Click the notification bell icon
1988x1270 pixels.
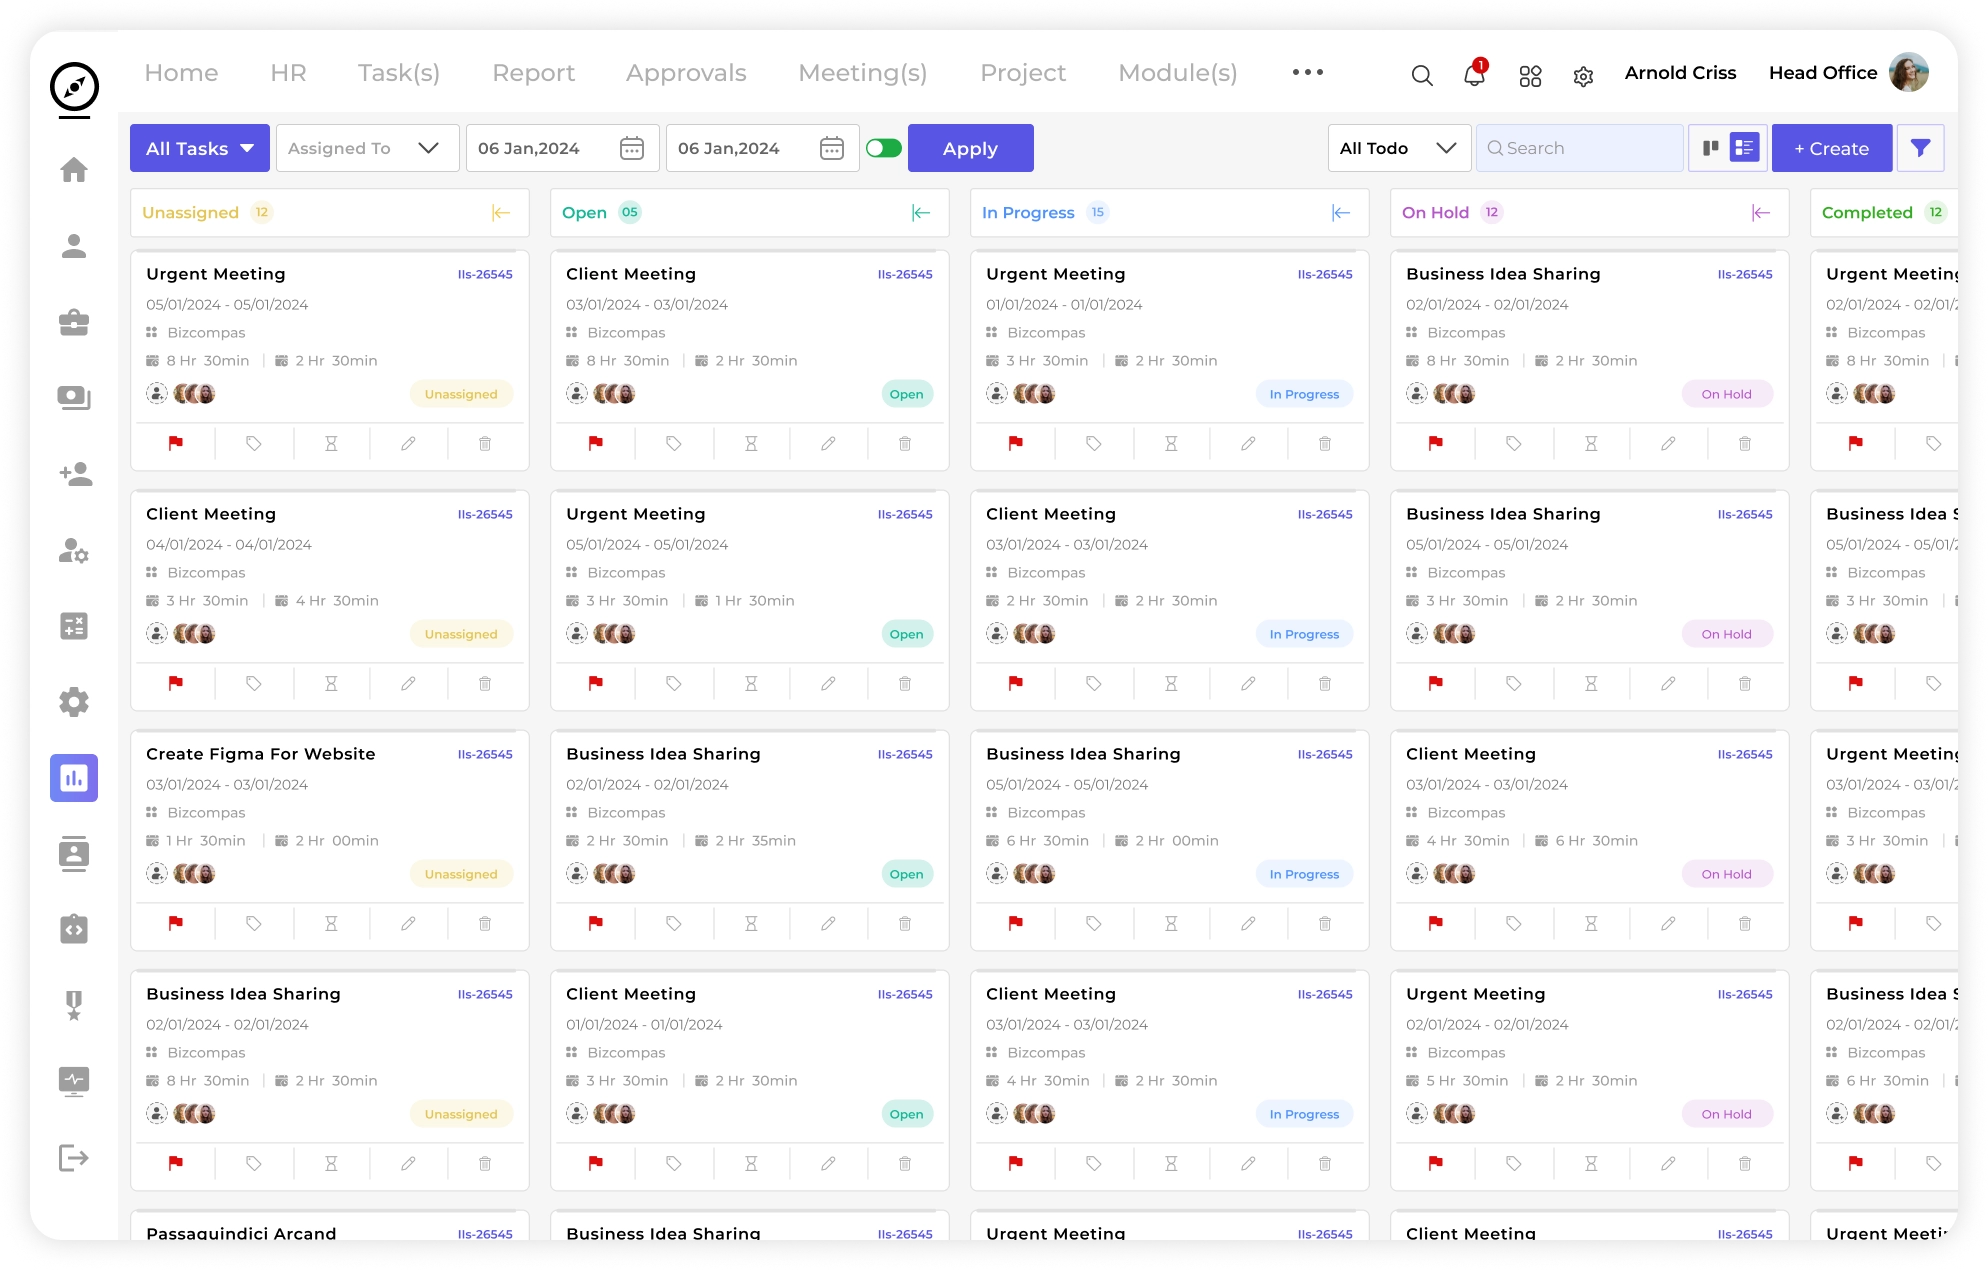pos(1474,75)
